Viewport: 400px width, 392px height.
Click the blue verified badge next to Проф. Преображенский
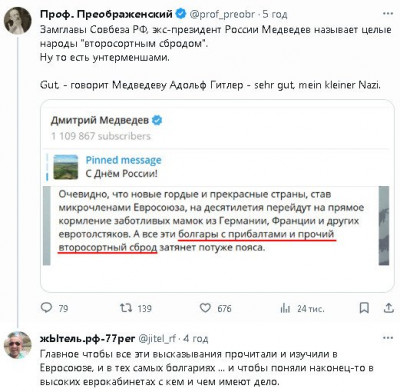(181, 14)
